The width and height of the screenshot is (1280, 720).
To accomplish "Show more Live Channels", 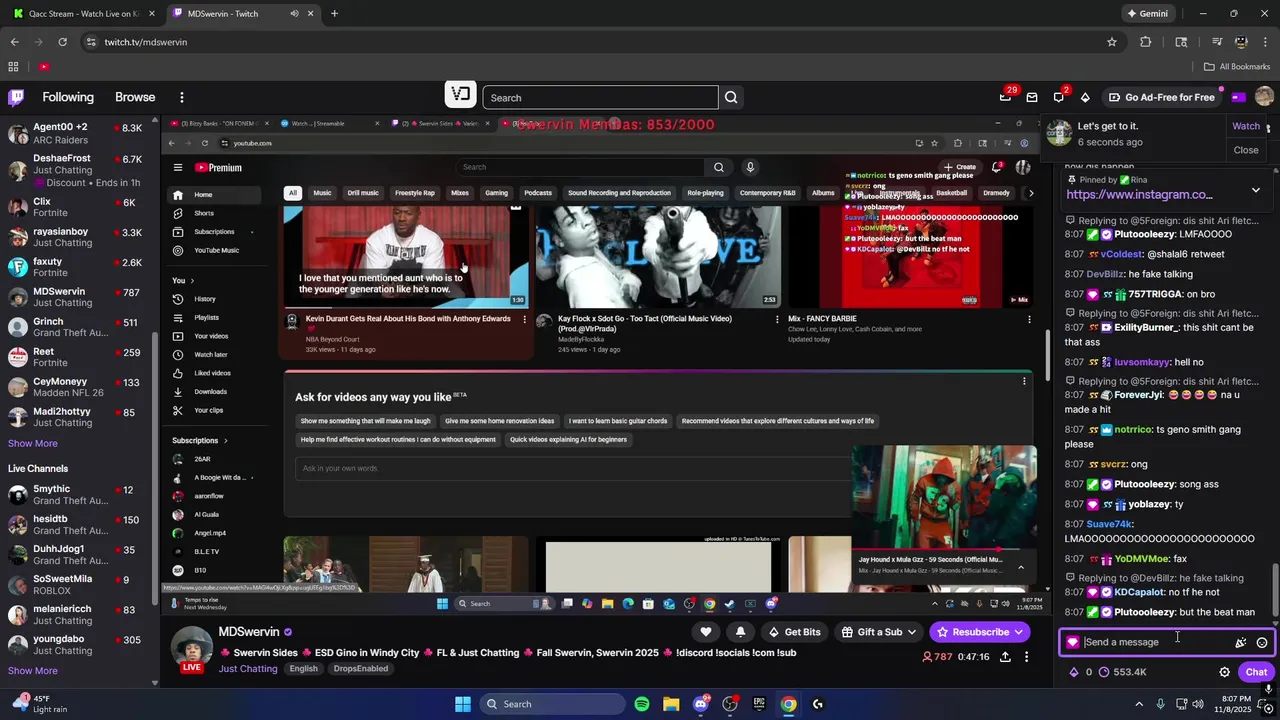I will (33, 671).
